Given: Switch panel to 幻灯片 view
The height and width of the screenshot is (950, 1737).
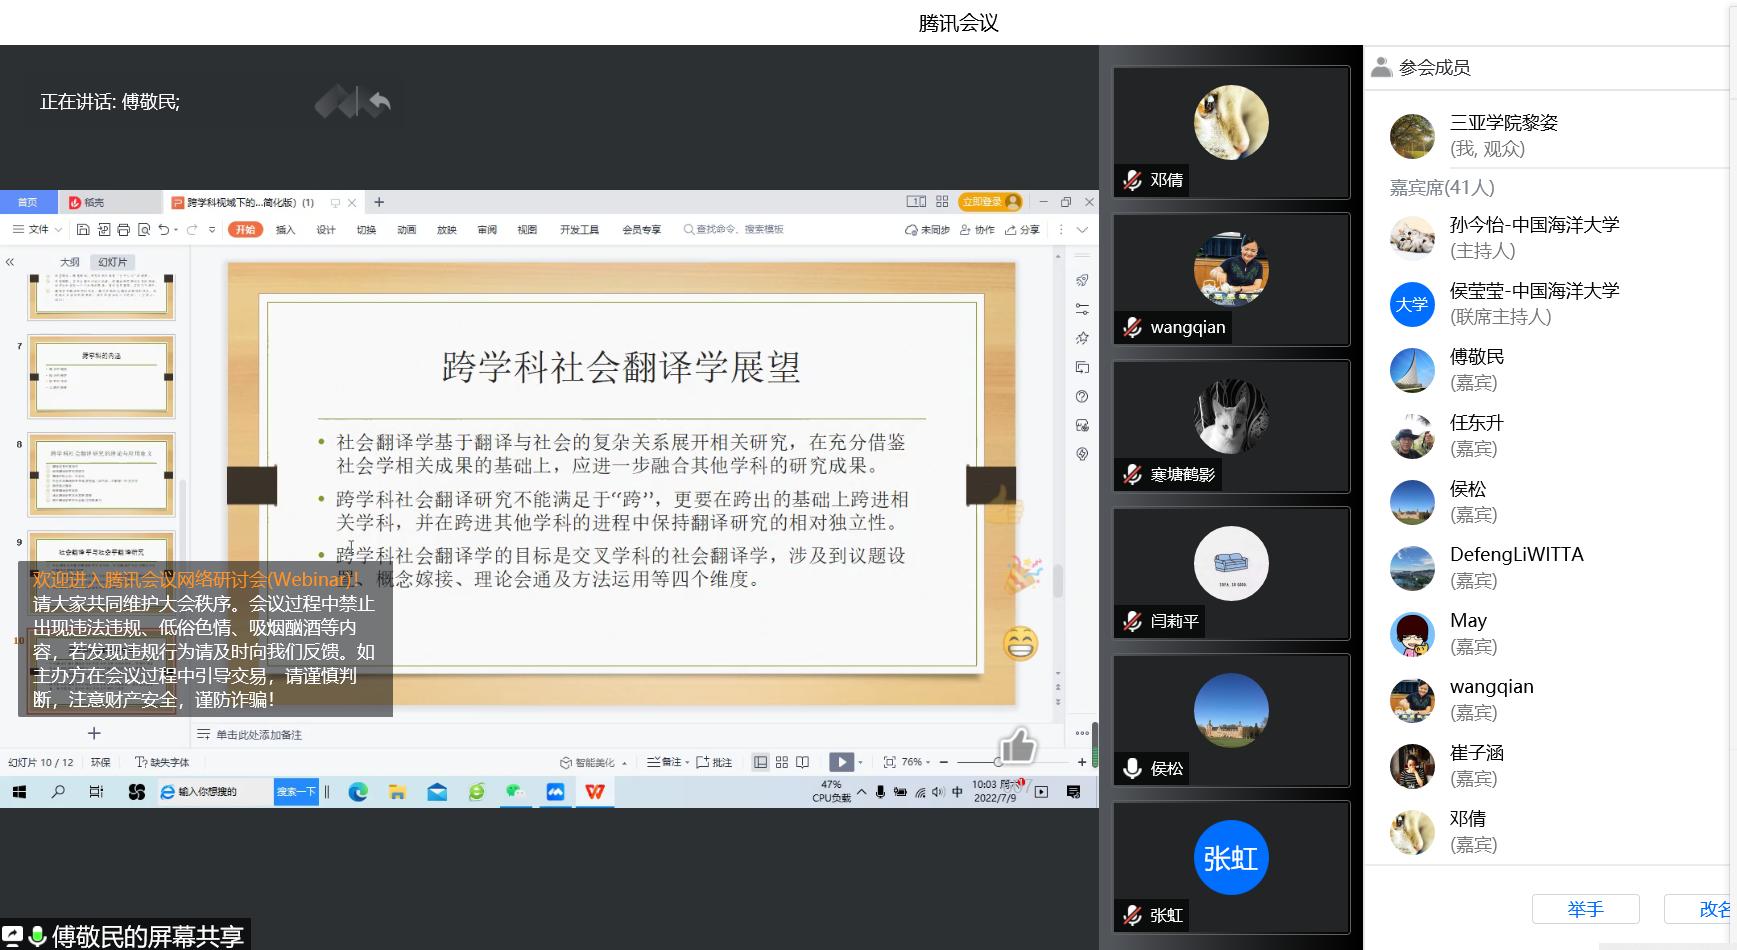Looking at the screenshot, I should coord(113,262).
